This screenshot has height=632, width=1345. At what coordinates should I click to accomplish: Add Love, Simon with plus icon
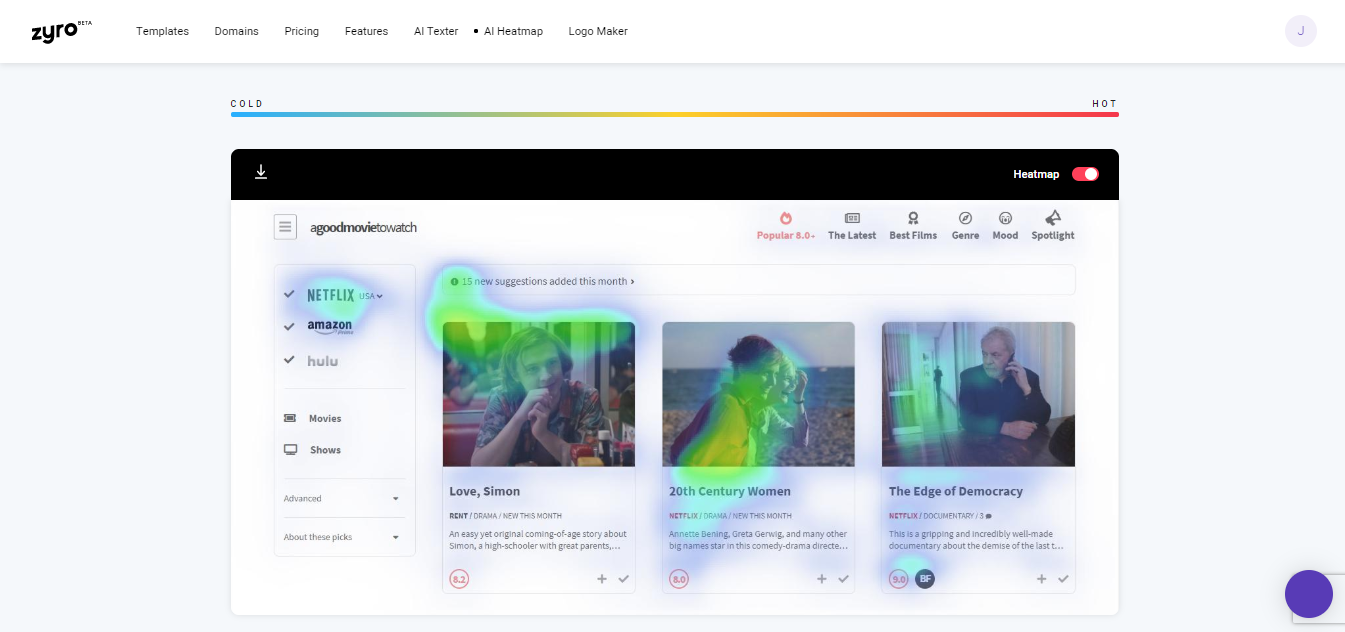click(x=602, y=579)
